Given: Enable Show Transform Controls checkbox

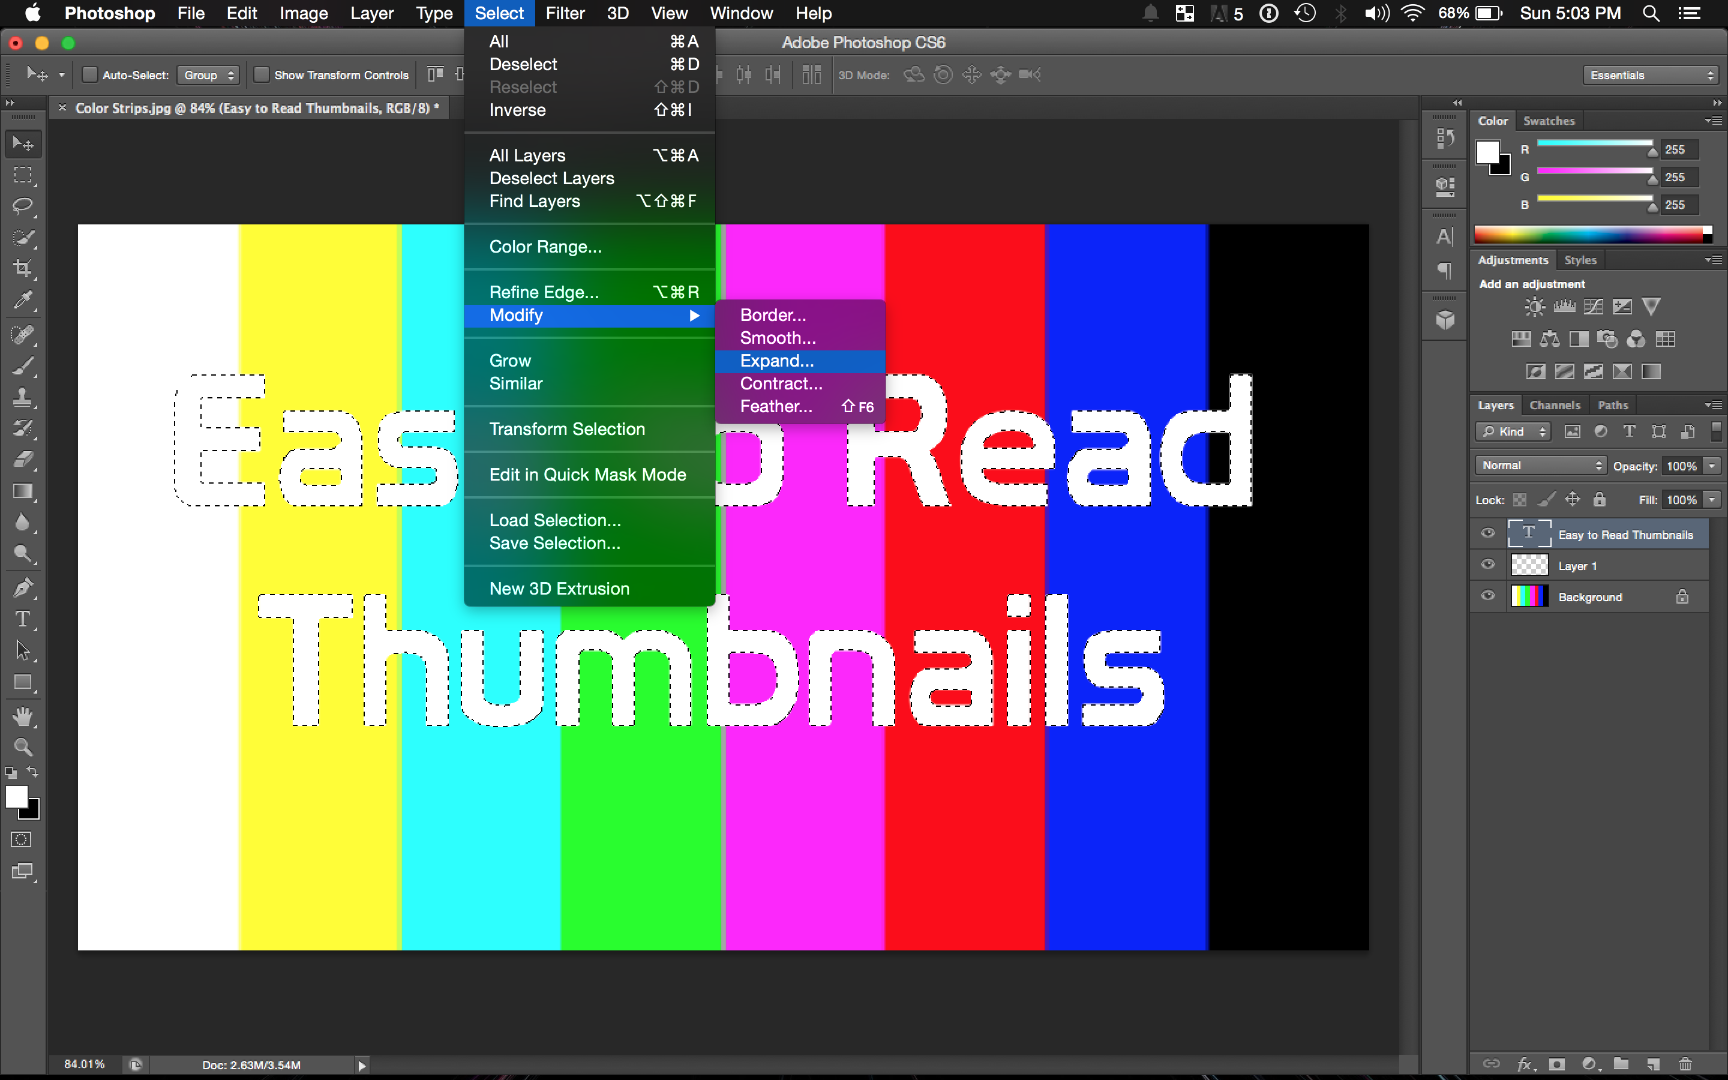Looking at the screenshot, I should [x=262, y=74].
